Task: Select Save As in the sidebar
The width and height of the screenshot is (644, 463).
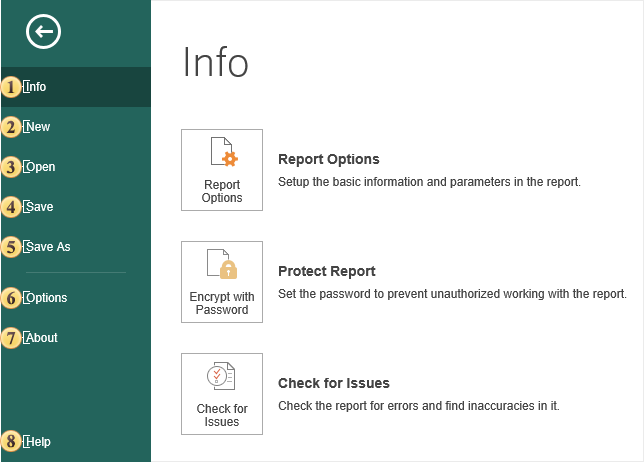Action: [49, 247]
